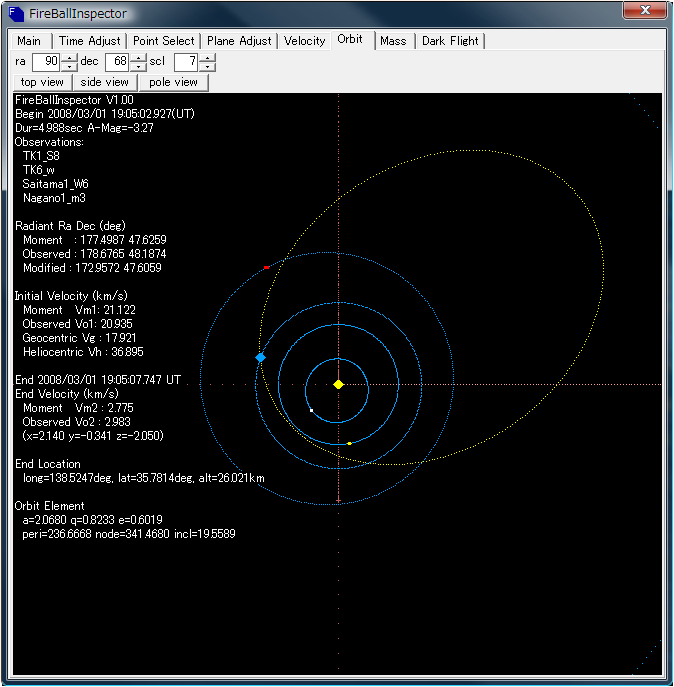Screen dimensions: 674x687
Task: Close the FireBallInspector window
Action: 645,10
